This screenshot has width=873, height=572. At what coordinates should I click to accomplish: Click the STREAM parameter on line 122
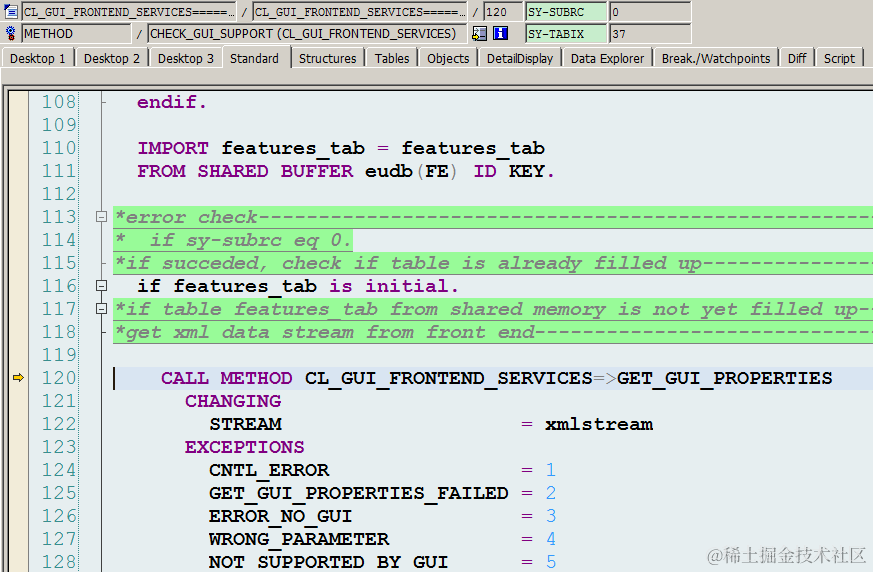pos(245,424)
